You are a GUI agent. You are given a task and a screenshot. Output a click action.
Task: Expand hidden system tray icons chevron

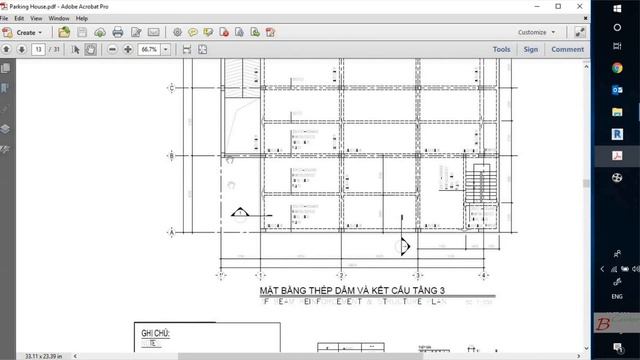point(602,269)
